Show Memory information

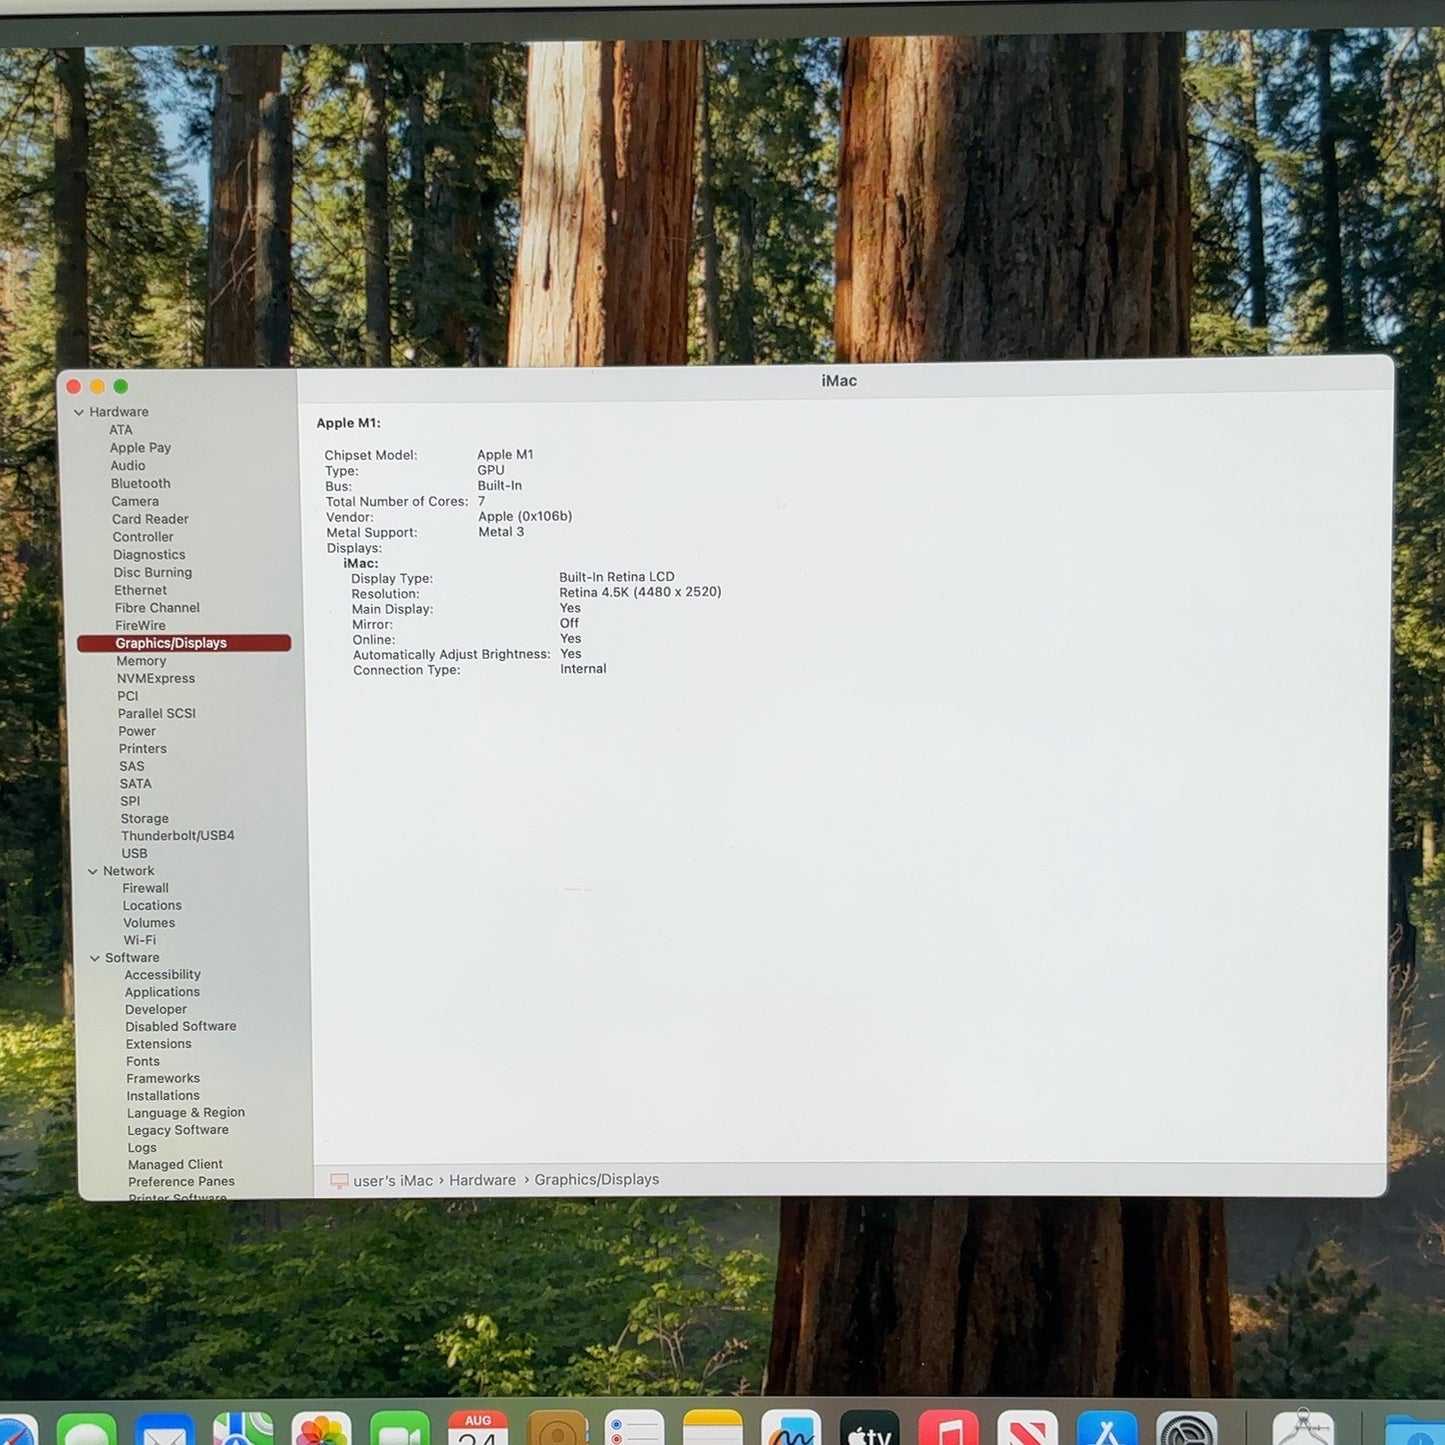pyautogui.click(x=141, y=661)
